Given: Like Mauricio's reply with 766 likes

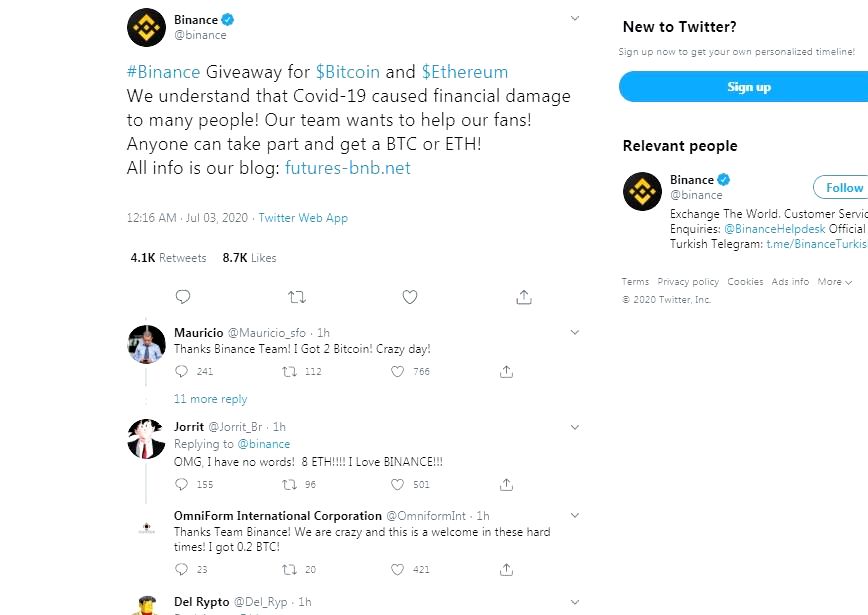Looking at the screenshot, I should tap(397, 371).
